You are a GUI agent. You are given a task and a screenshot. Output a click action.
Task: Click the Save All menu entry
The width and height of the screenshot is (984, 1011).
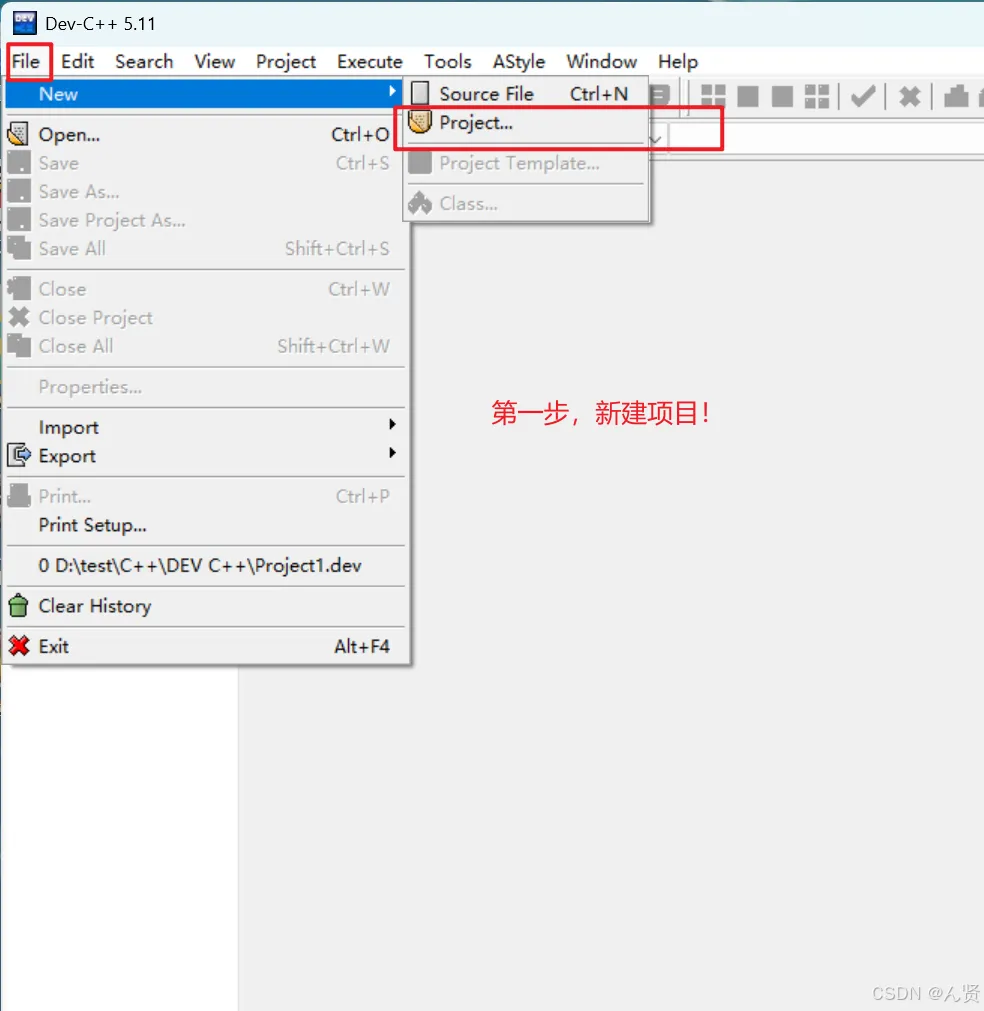coord(204,248)
